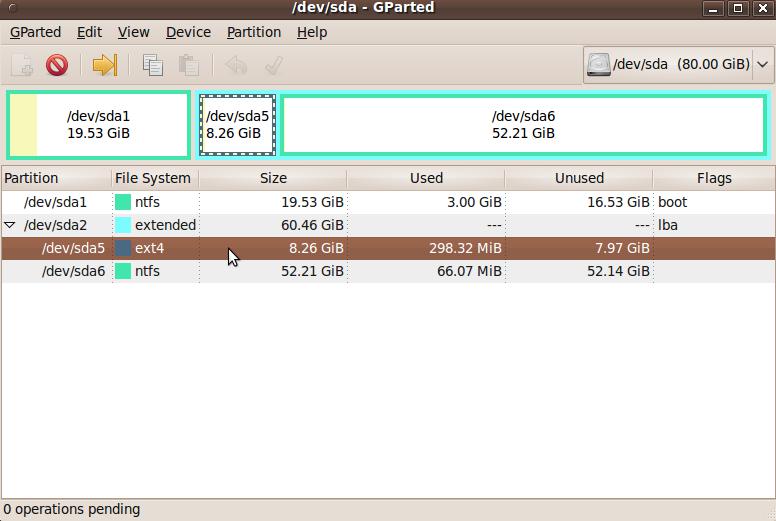The image size is (776, 521).
Task: Select the /dev/sda (80.00 GiB) combo box
Action: tap(678, 64)
